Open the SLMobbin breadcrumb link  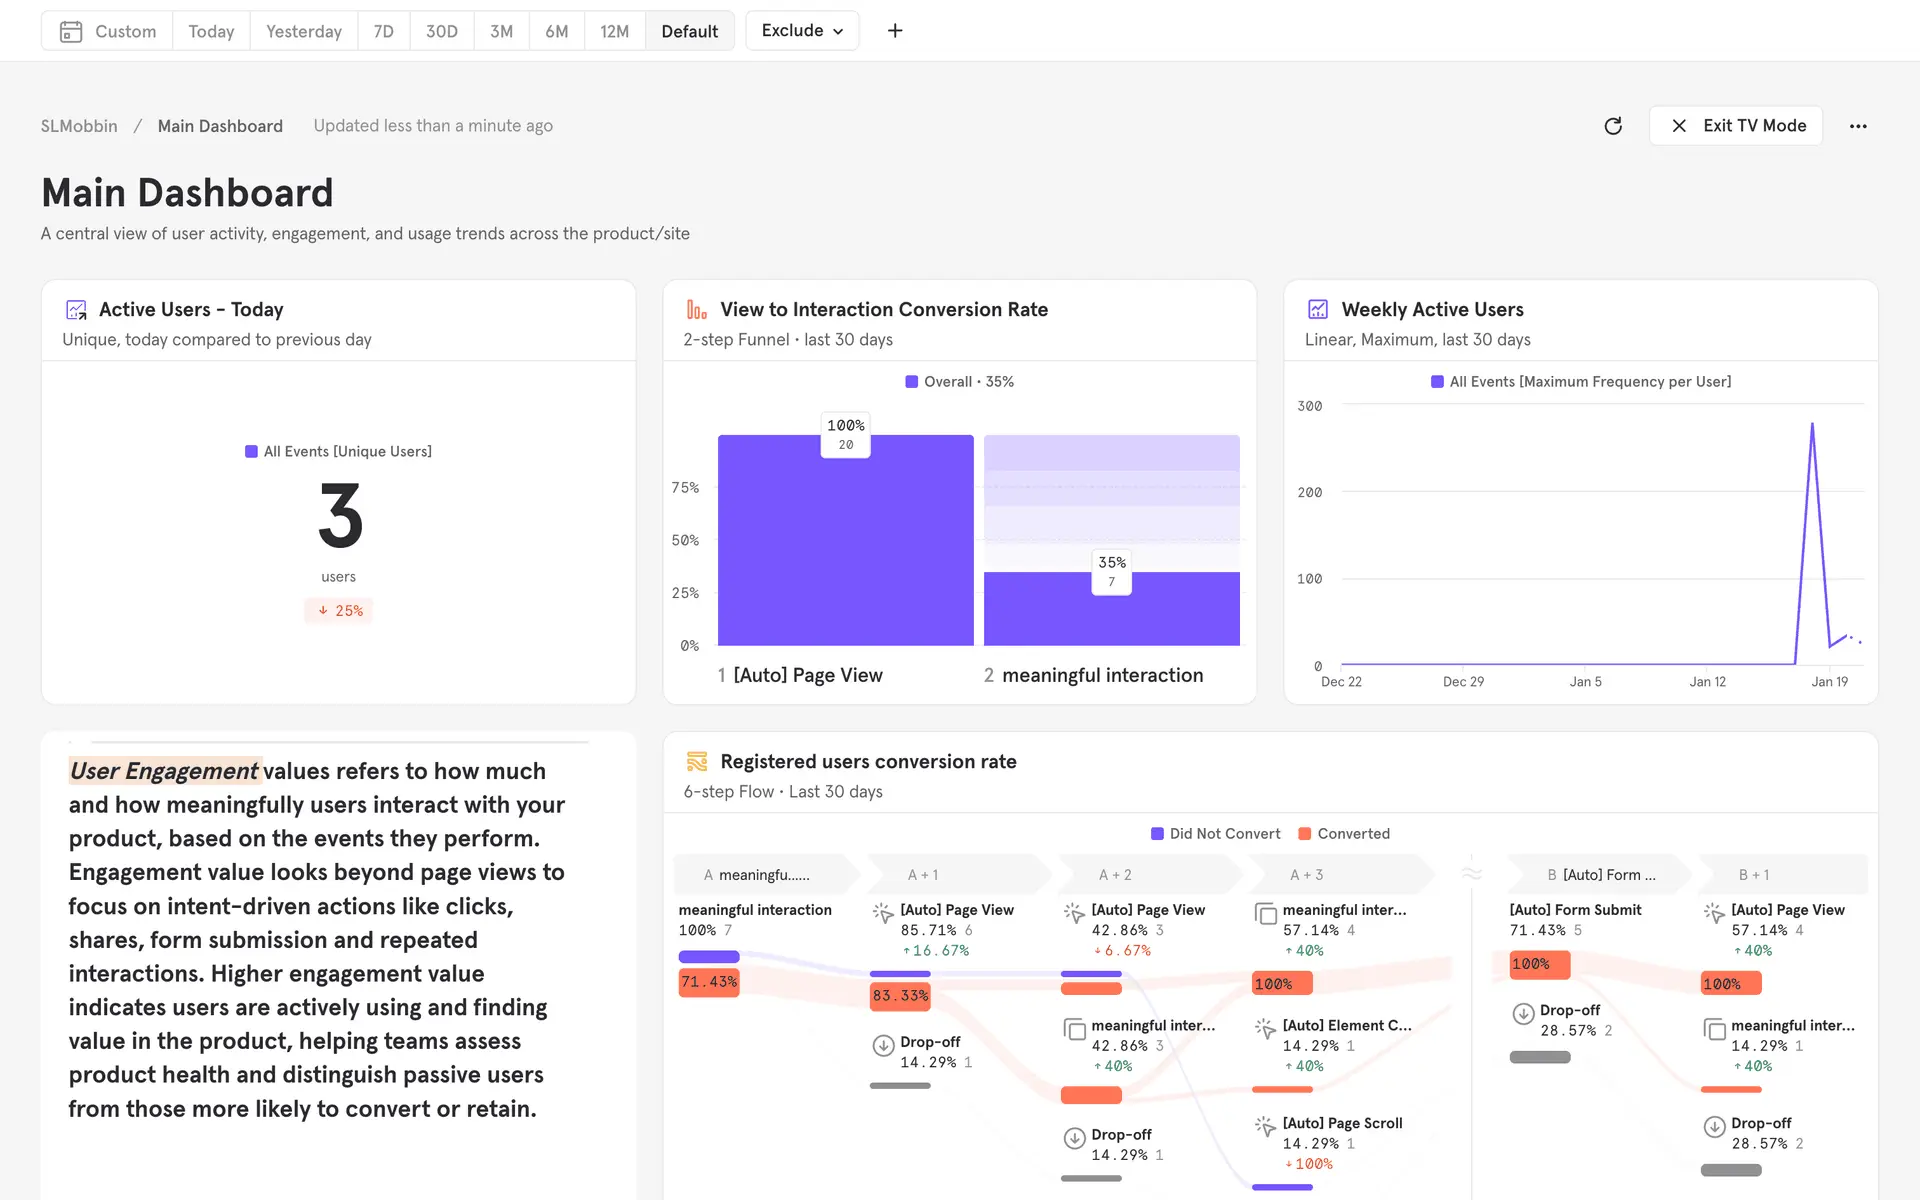click(79, 126)
